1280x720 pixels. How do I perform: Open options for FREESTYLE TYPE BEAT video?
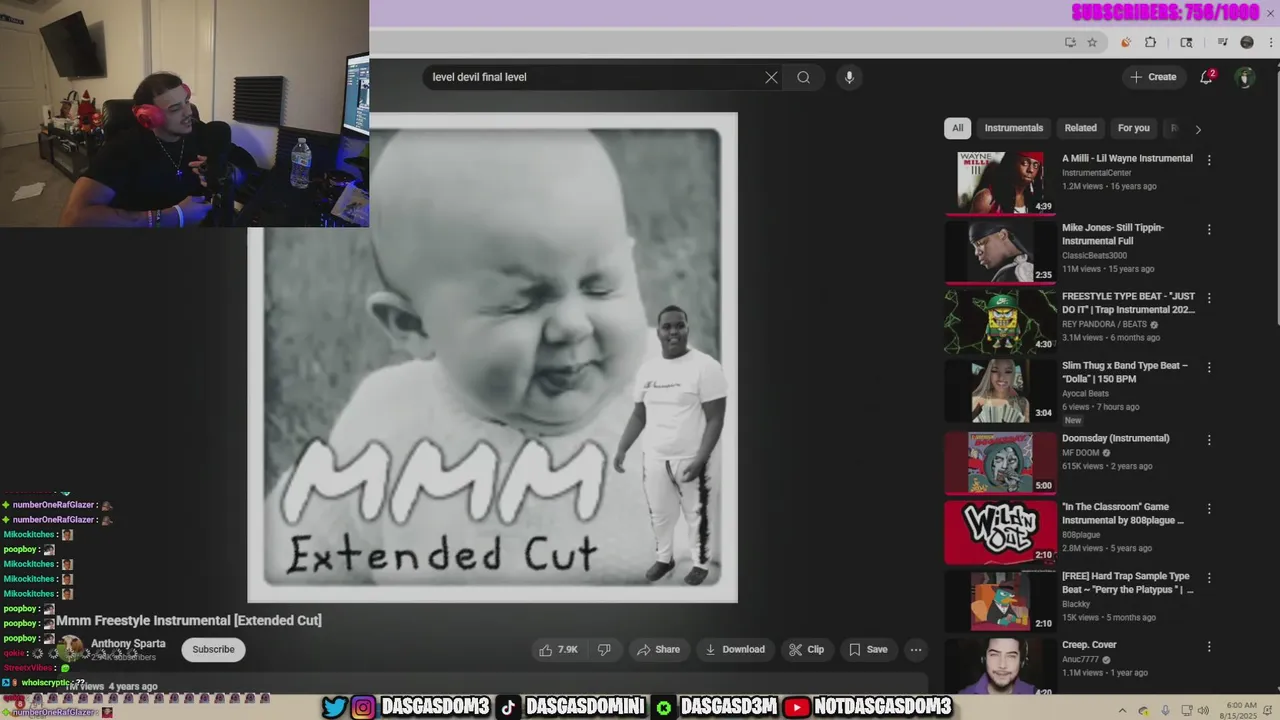(1209, 298)
